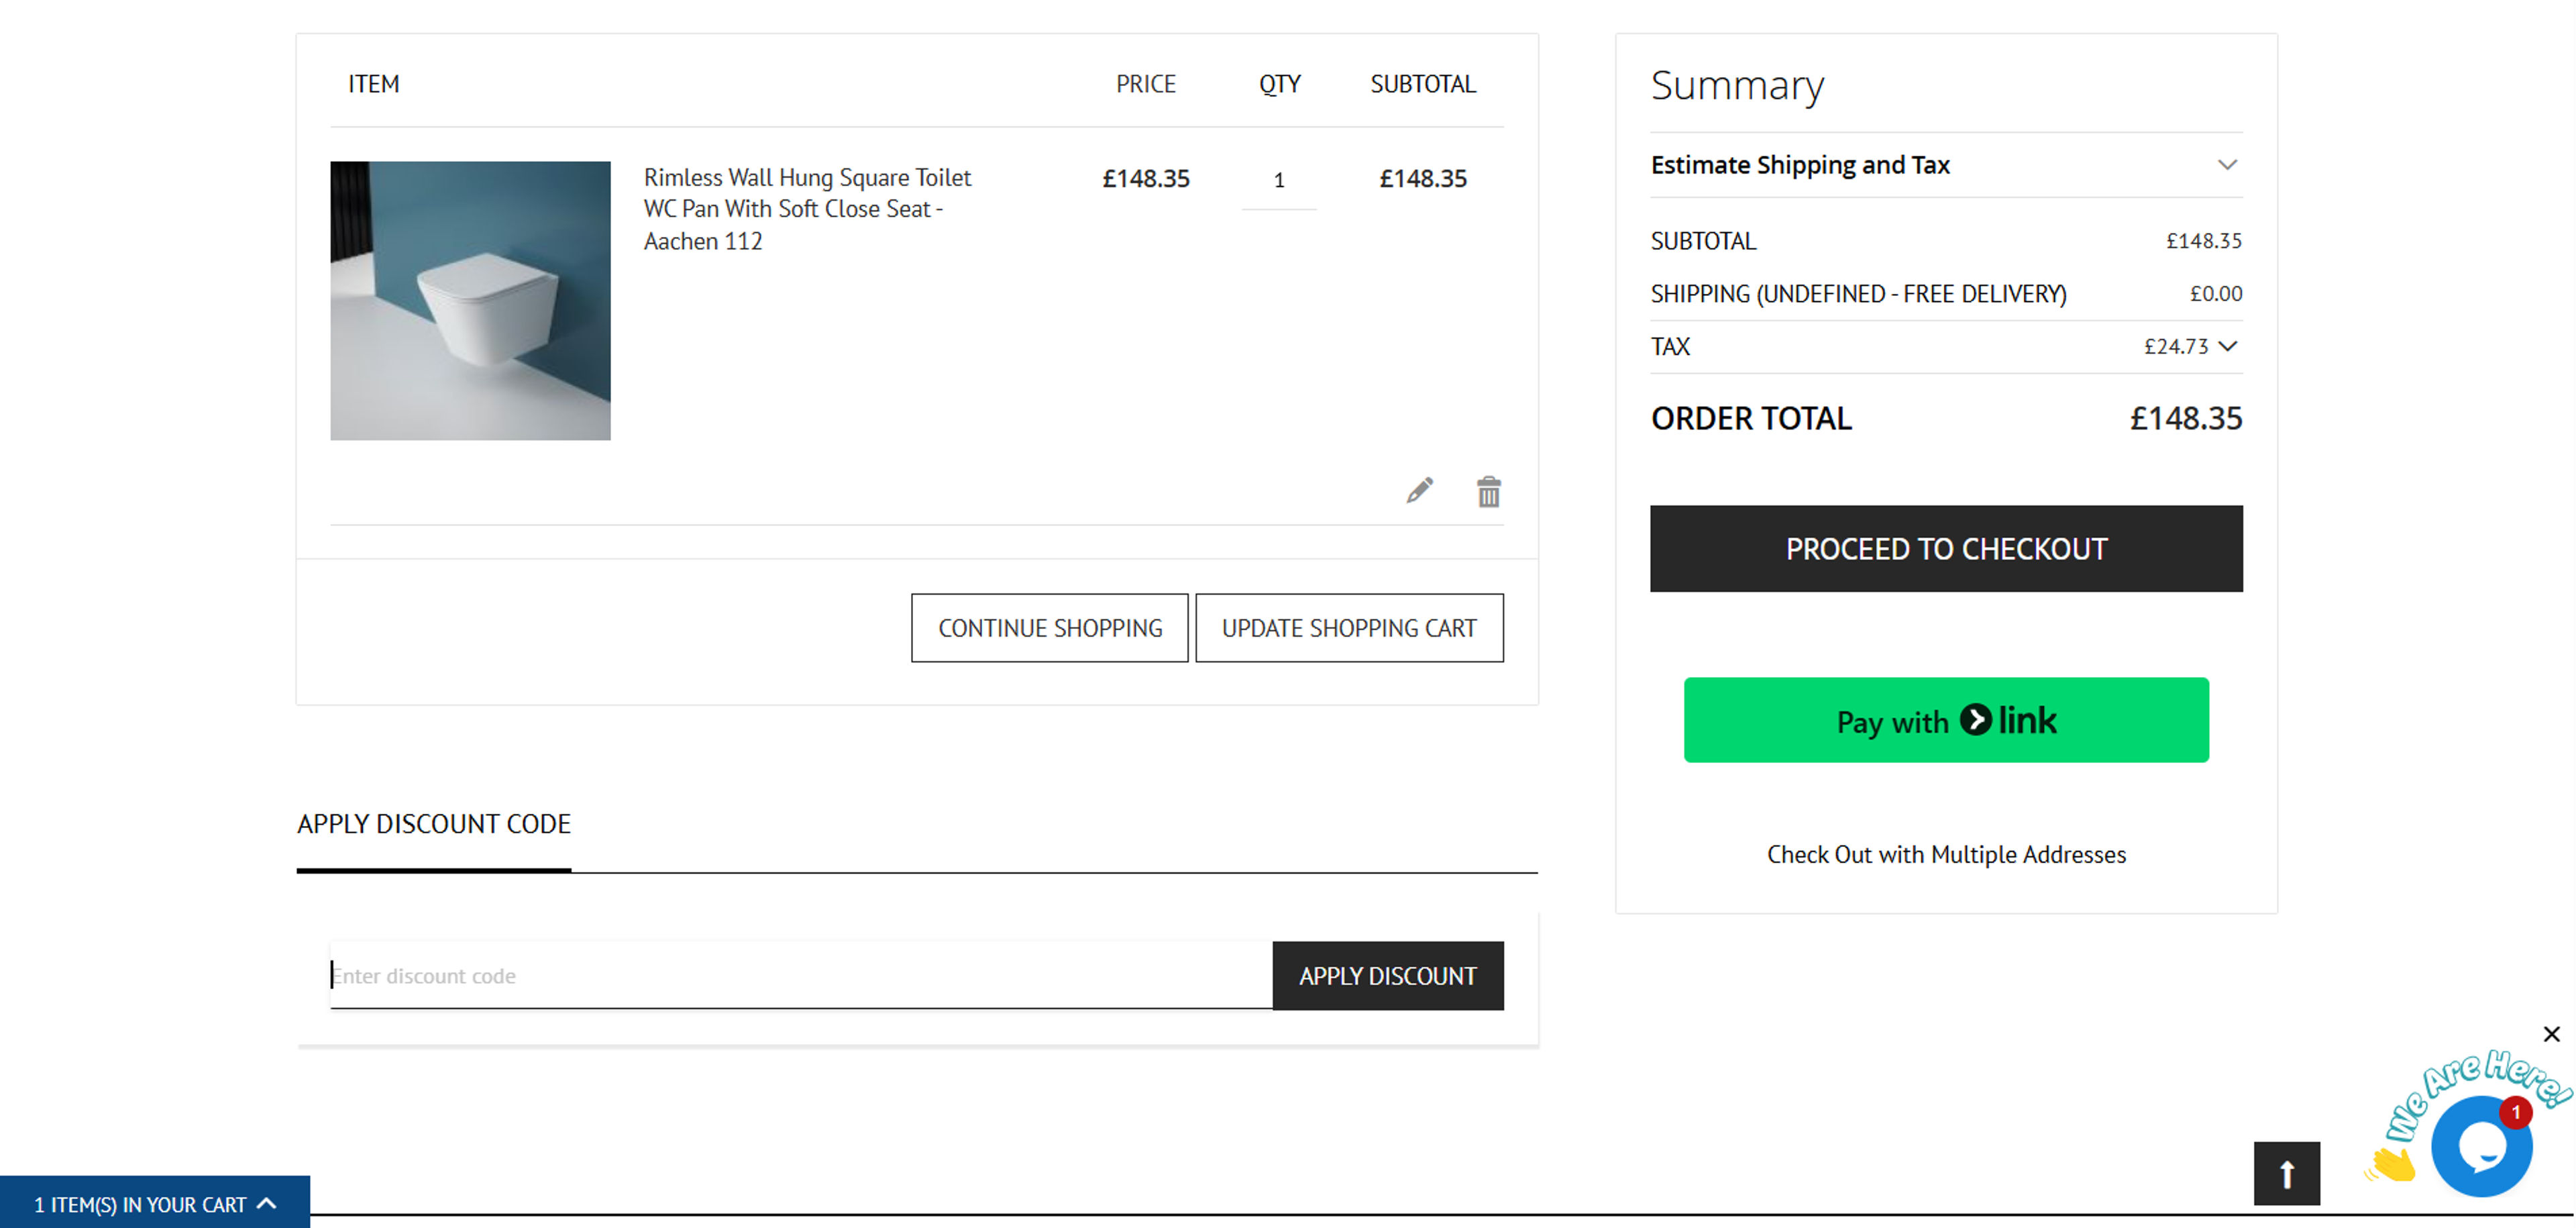Screen dimensions: 2576x1228
Task: Click the Enter discount code field
Action: (x=700, y=975)
